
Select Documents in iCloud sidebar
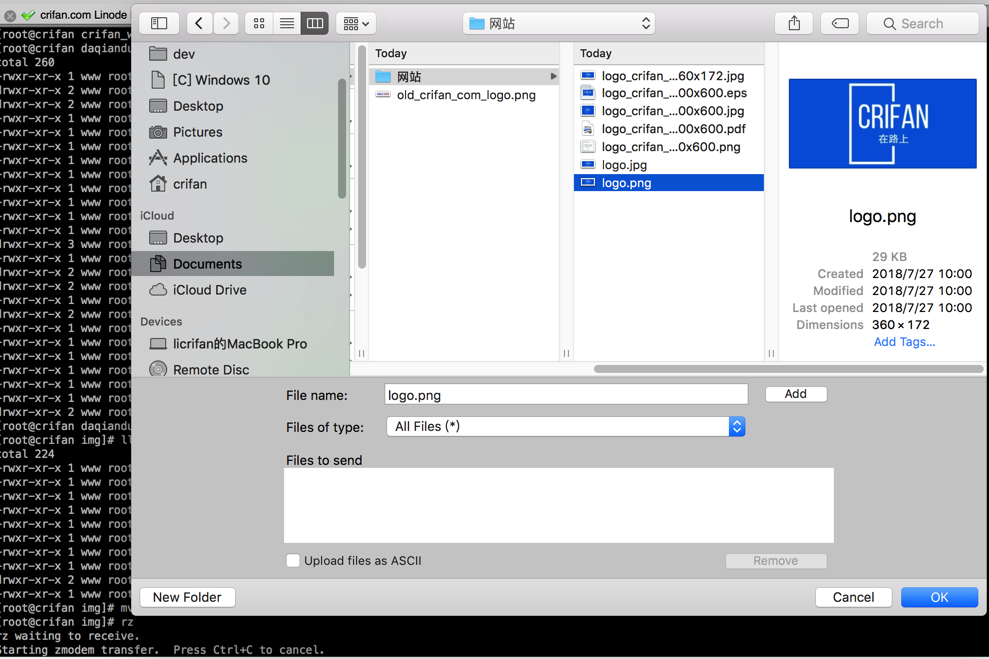(x=233, y=264)
